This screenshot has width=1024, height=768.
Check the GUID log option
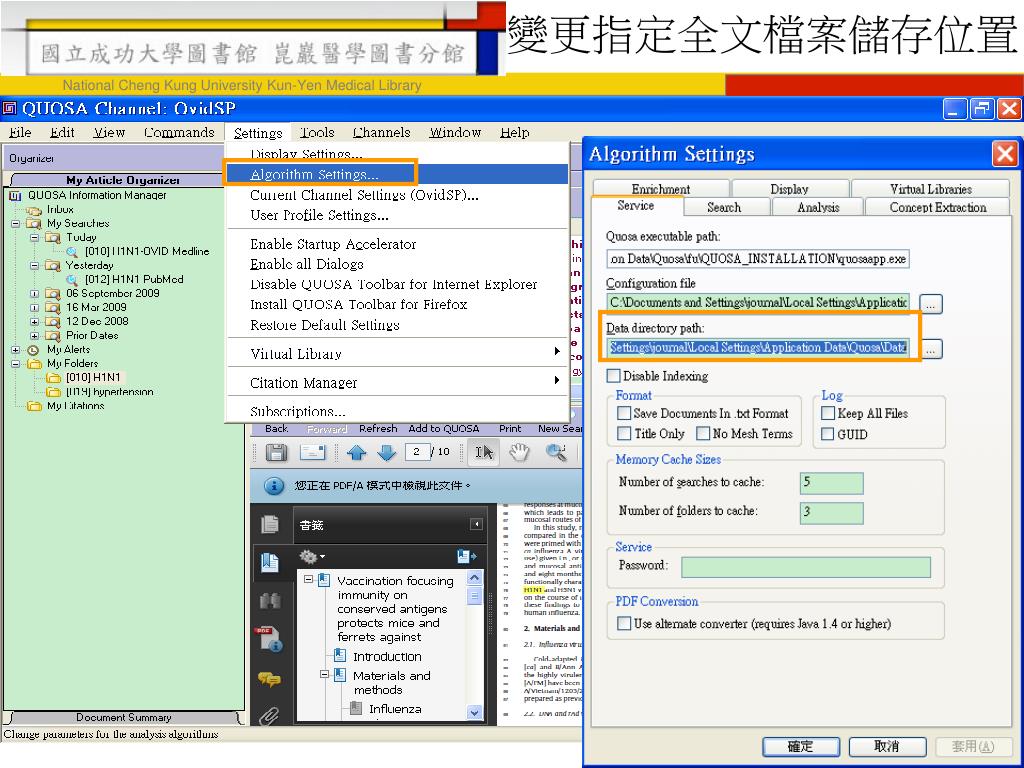[x=827, y=434]
